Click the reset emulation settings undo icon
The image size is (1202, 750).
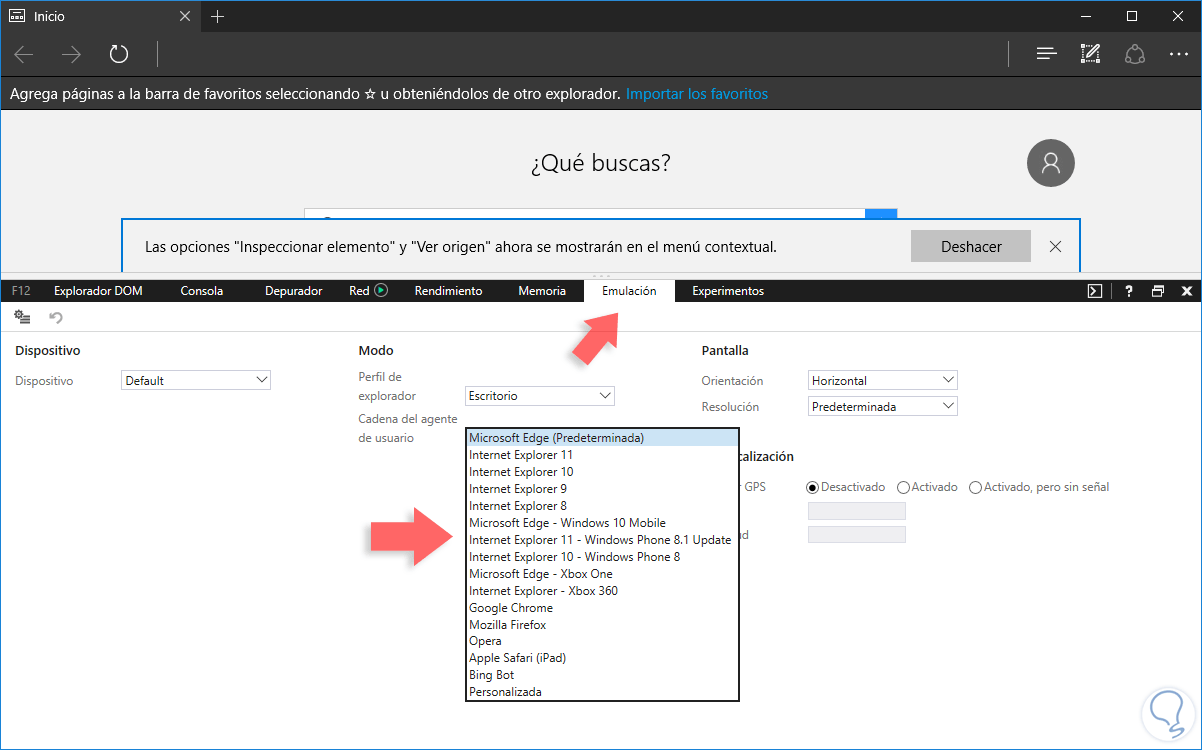(x=56, y=317)
